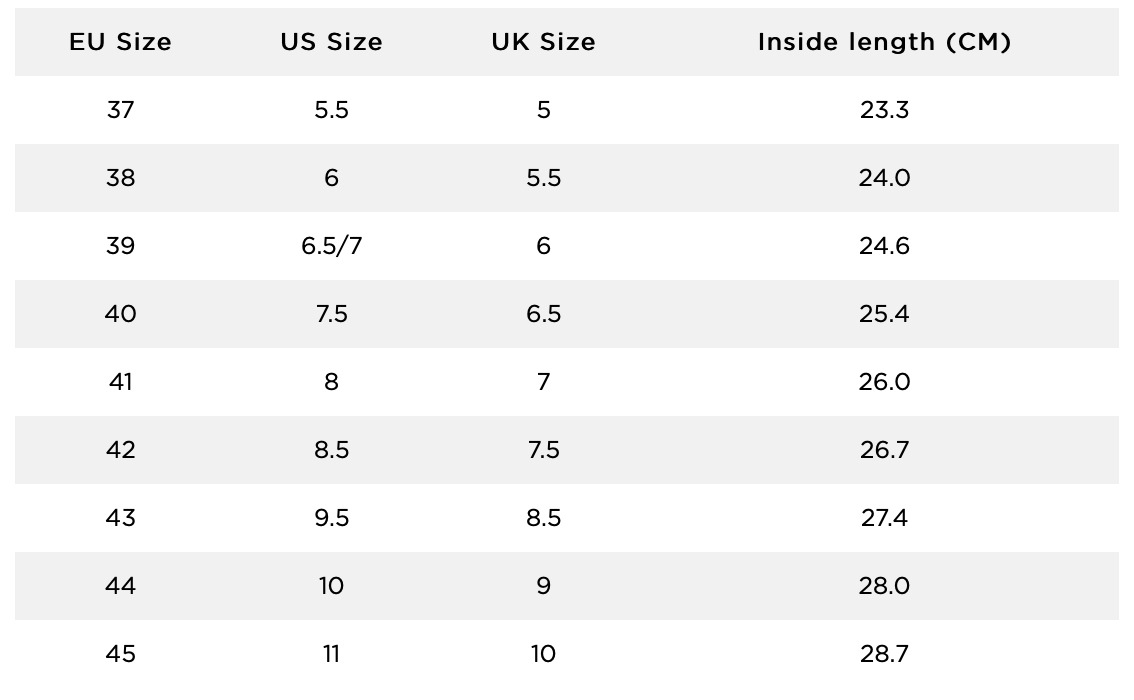Click the inside length 24.0 value
This screenshot has height=700, width=1134.
(884, 178)
